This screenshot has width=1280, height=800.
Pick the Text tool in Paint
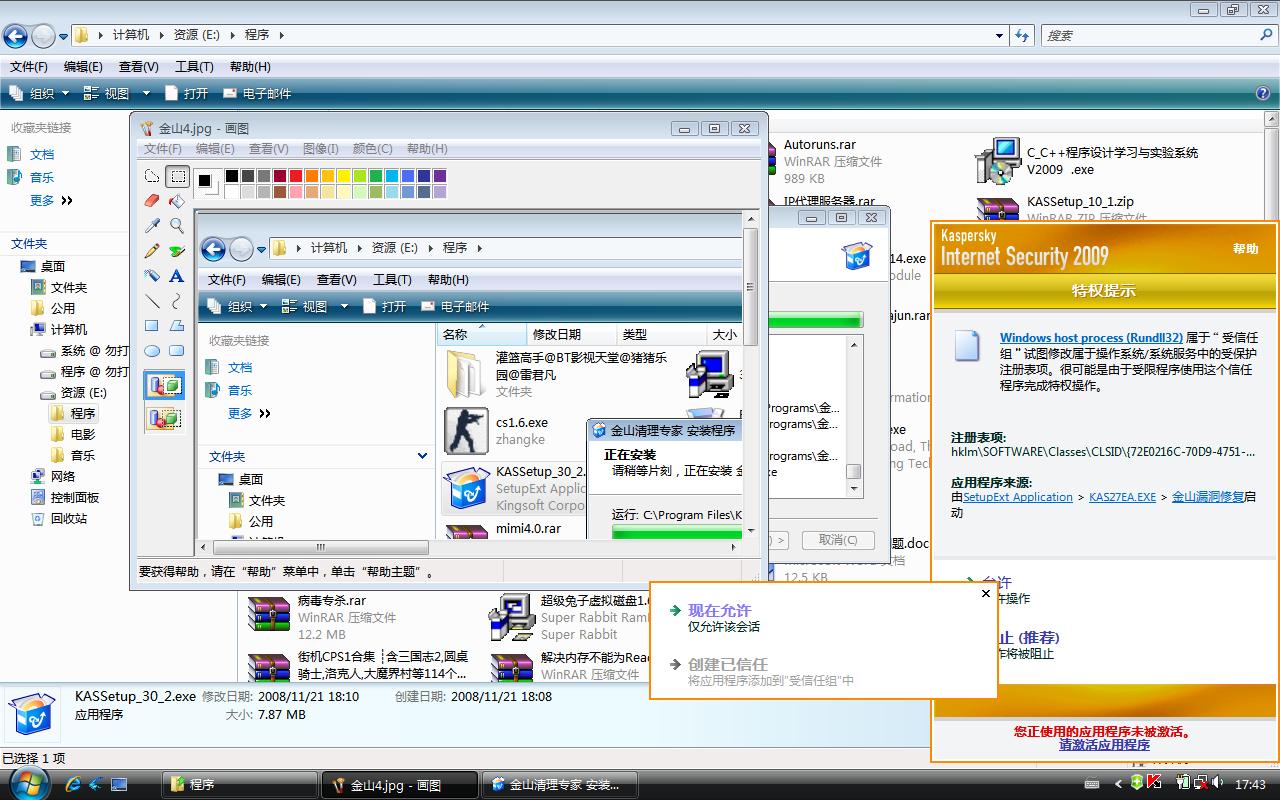click(177, 276)
